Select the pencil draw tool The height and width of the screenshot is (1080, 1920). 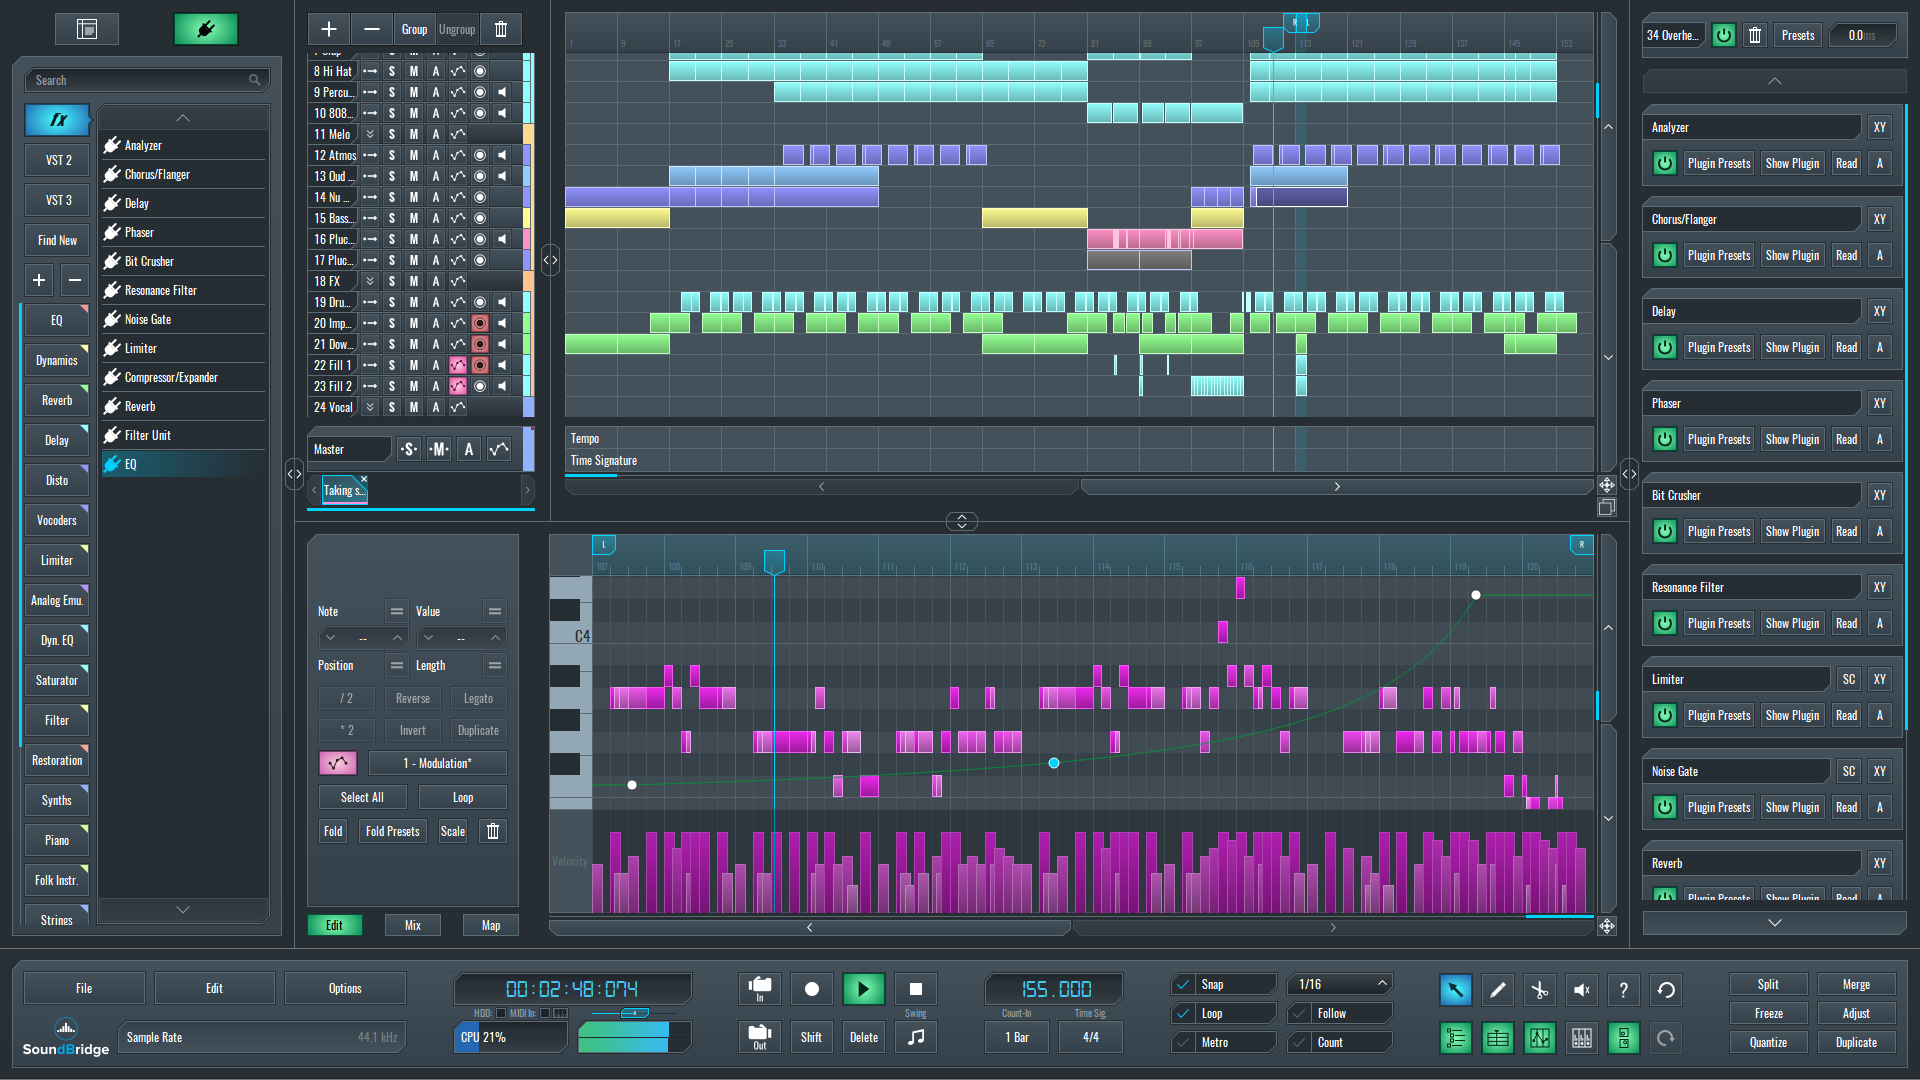[1498, 990]
